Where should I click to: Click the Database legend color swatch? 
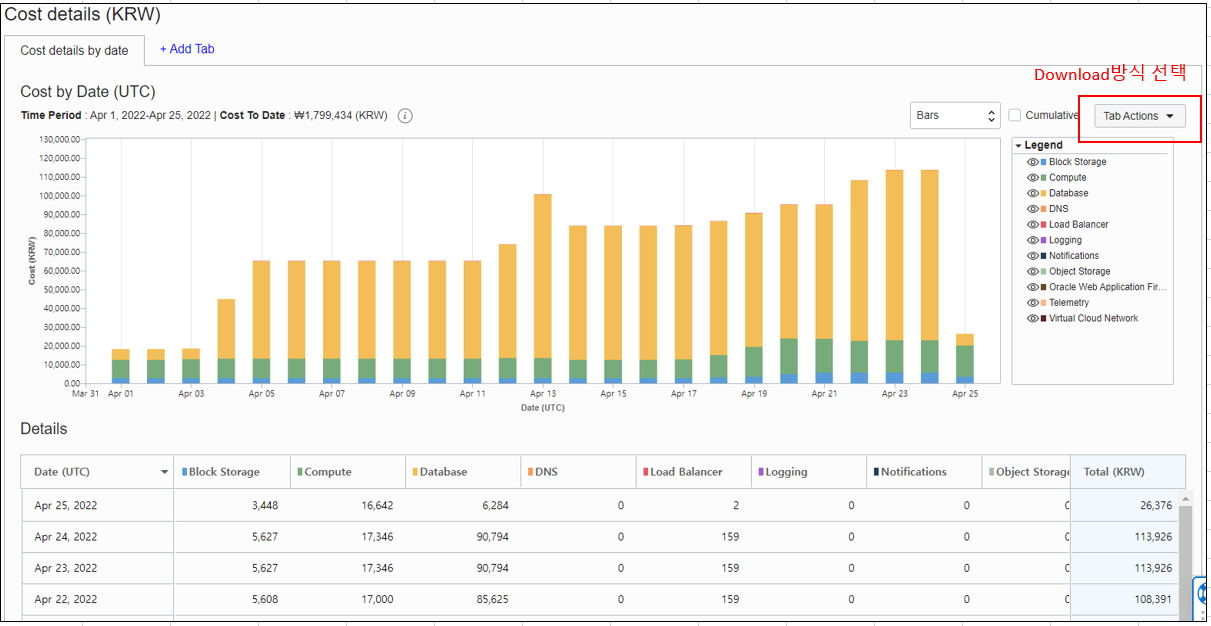(1044, 193)
